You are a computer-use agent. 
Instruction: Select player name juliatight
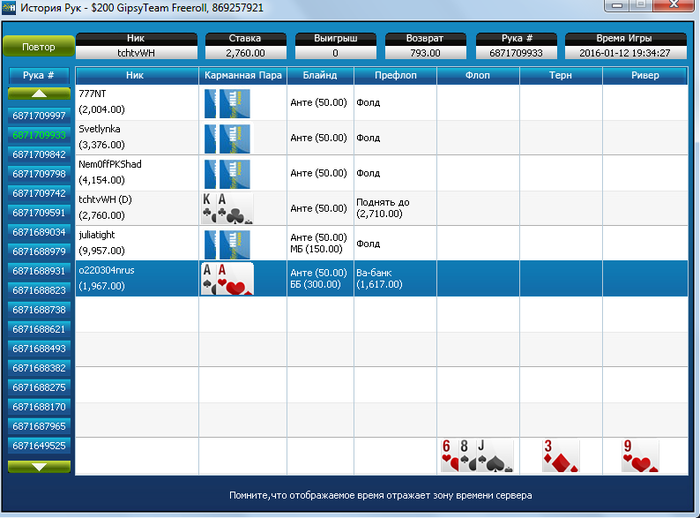tap(97, 235)
